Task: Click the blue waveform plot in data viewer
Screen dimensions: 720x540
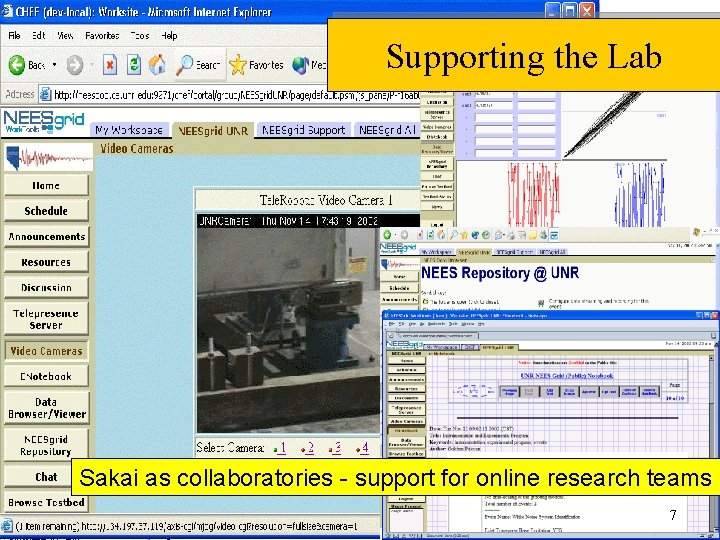Action: point(640,194)
